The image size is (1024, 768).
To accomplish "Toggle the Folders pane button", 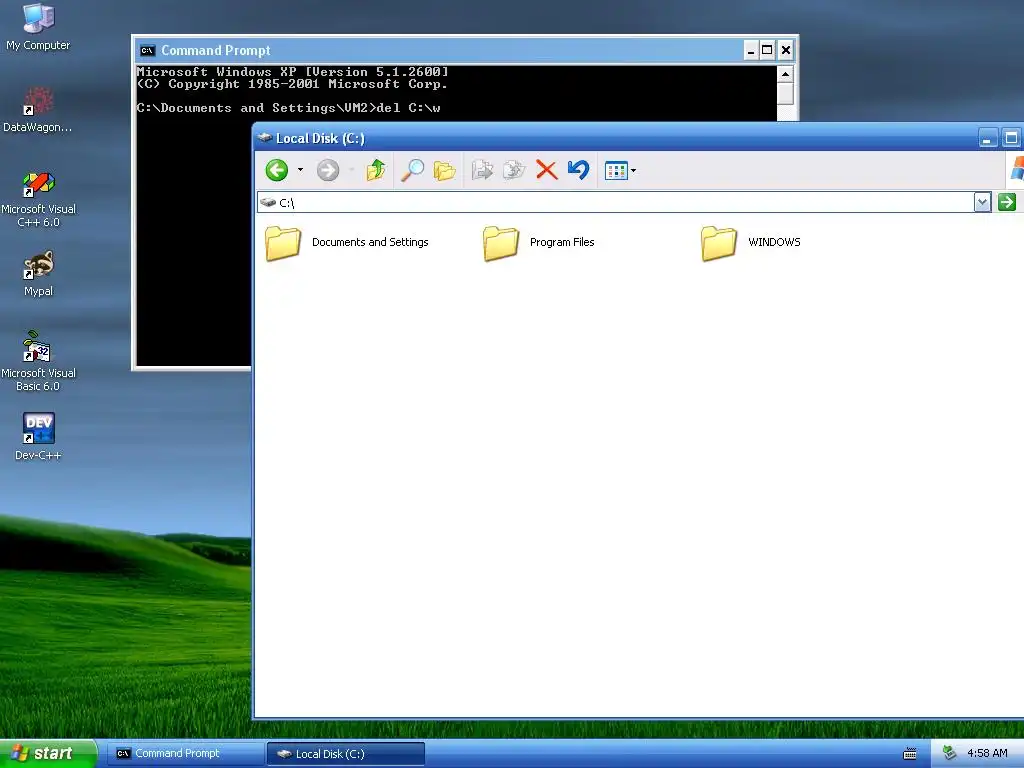I will click(x=445, y=170).
